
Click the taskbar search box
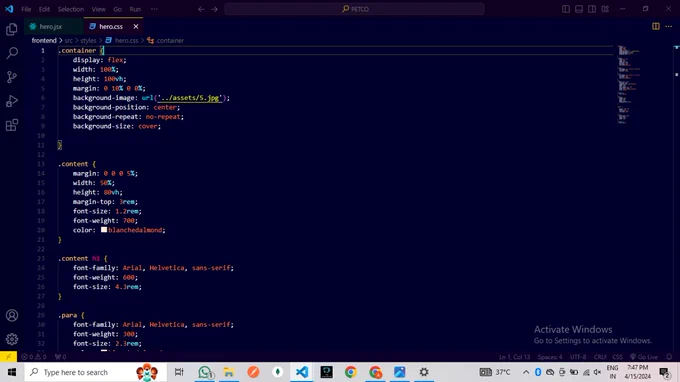95,372
